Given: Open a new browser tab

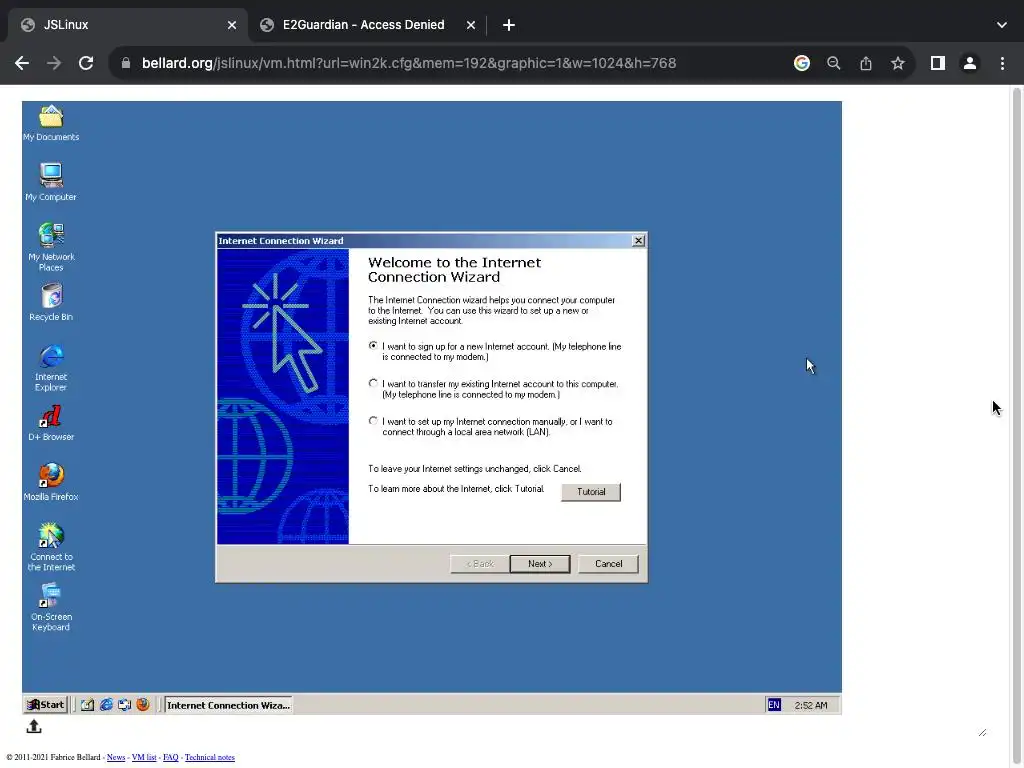Looking at the screenshot, I should click(509, 25).
